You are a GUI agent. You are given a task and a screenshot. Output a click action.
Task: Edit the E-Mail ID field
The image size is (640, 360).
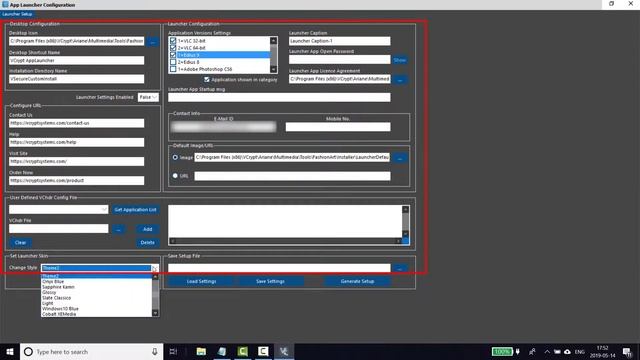click(224, 127)
